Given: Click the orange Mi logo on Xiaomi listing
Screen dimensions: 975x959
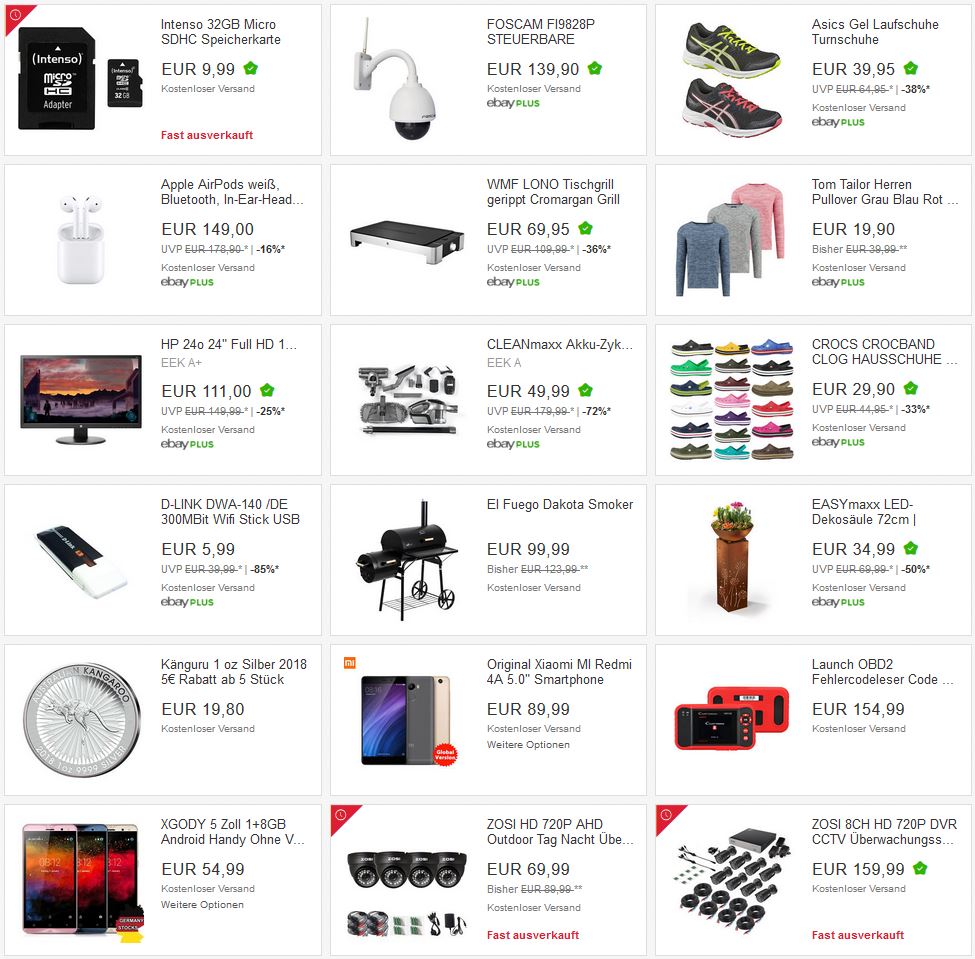Looking at the screenshot, I should 349,664.
